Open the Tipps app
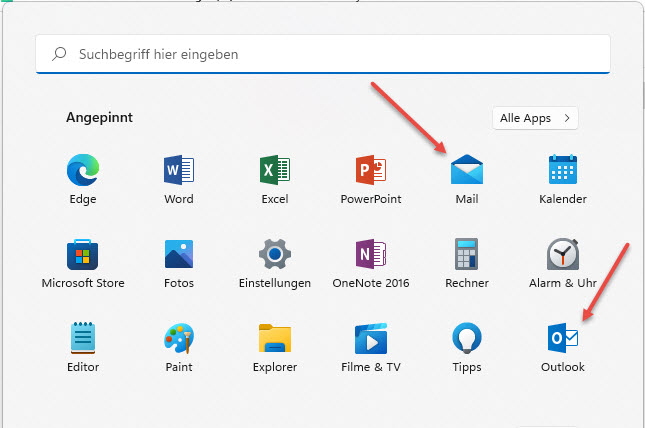This screenshot has width=645, height=428. click(466, 340)
